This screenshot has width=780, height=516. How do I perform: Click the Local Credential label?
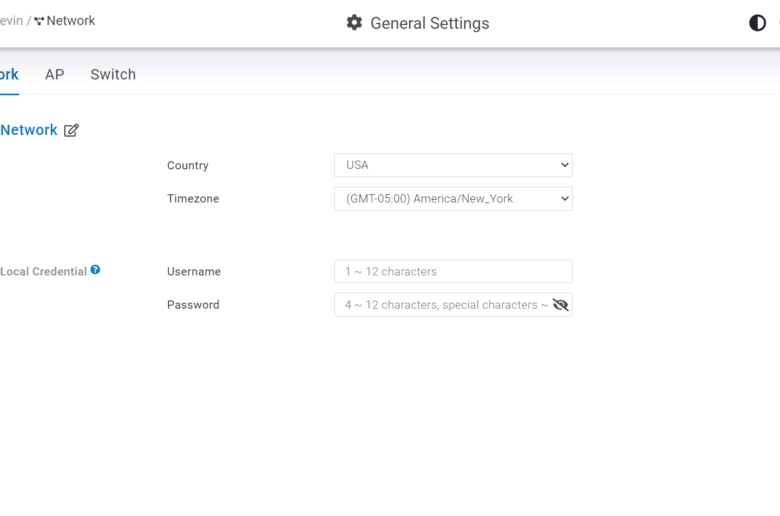(43, 271)
